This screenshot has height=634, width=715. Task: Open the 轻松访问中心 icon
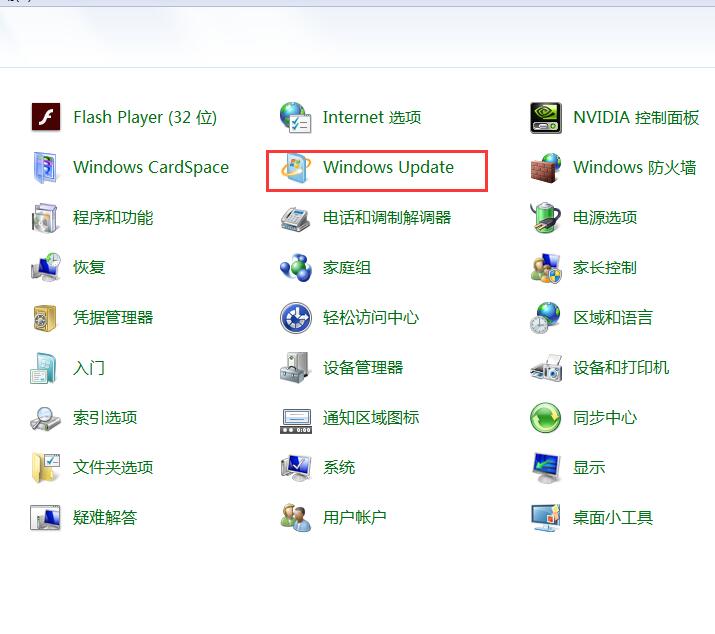[x=295, y=317]
